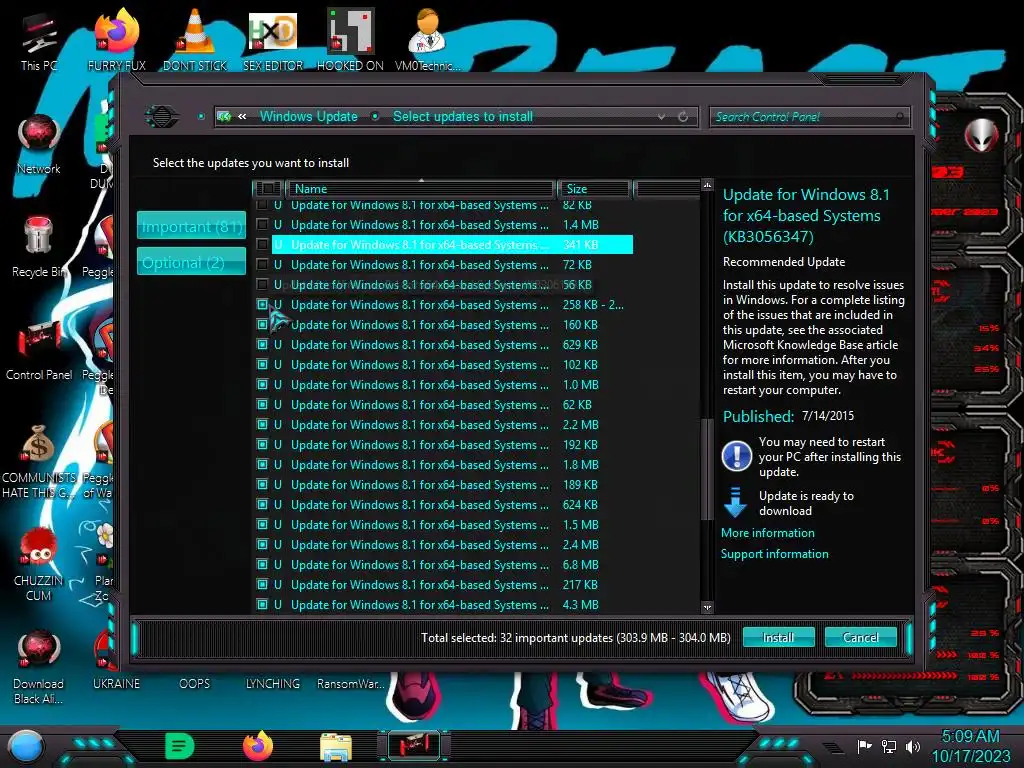Show the Important (81) updates list
1024x768 pixels.
[x=191, y=227]
